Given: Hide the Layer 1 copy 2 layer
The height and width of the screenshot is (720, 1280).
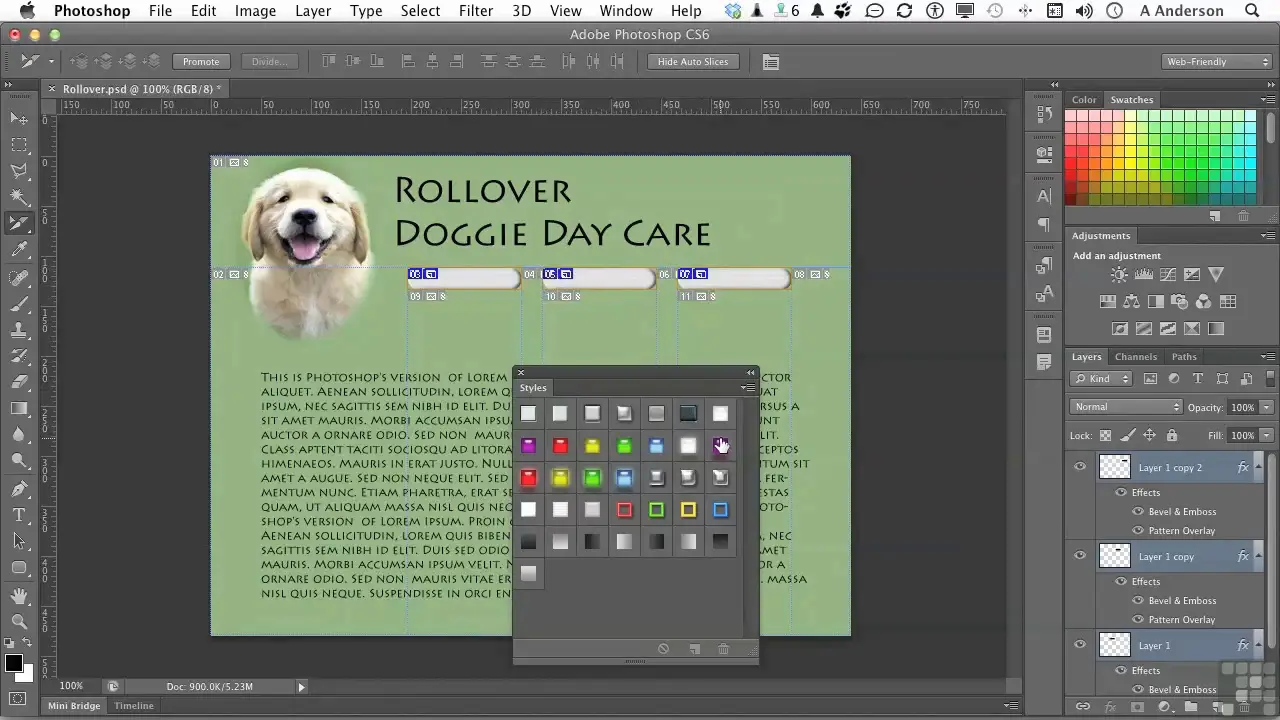Looking at the screenshot, I should tap(1080, 467).
